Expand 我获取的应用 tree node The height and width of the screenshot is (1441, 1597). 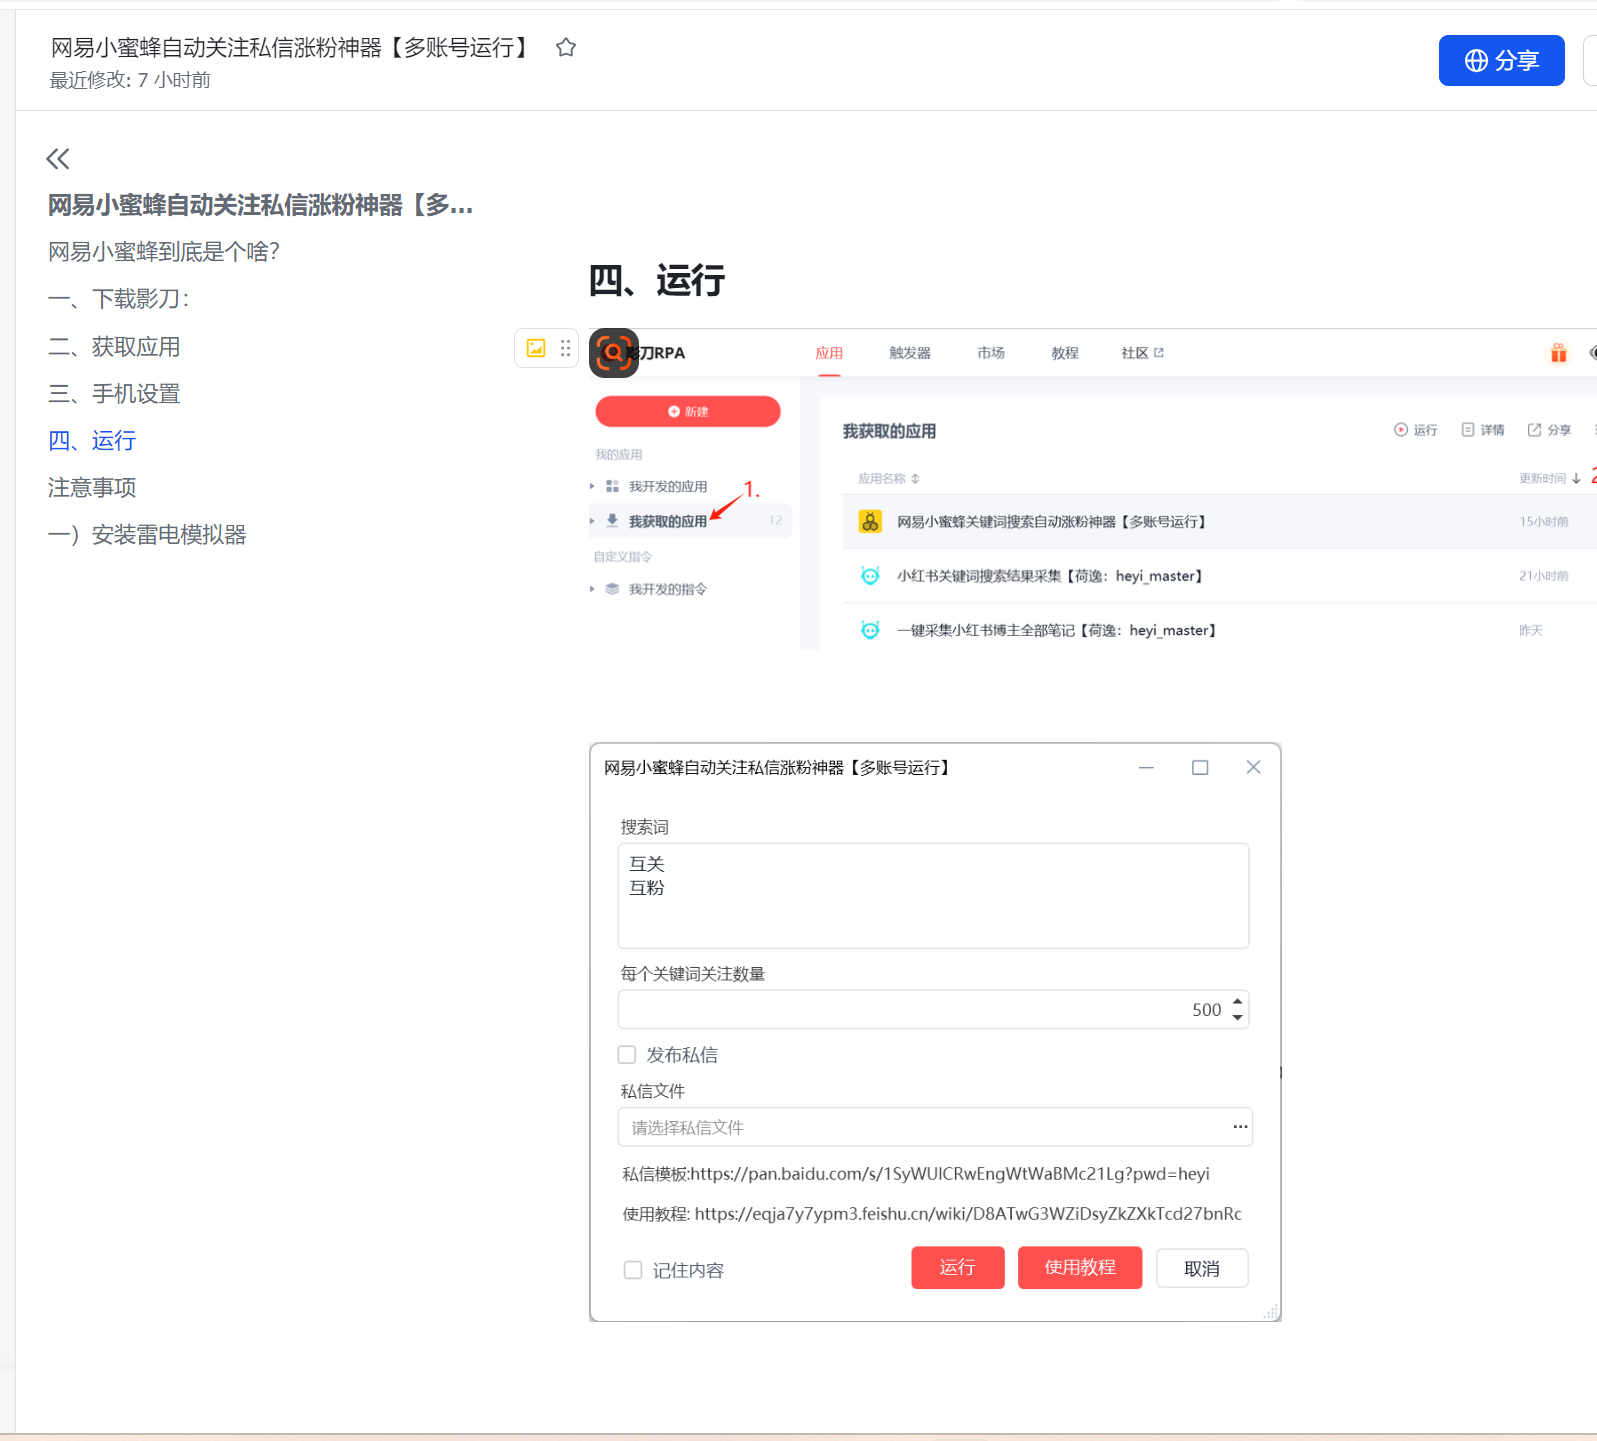coord(592,521)
